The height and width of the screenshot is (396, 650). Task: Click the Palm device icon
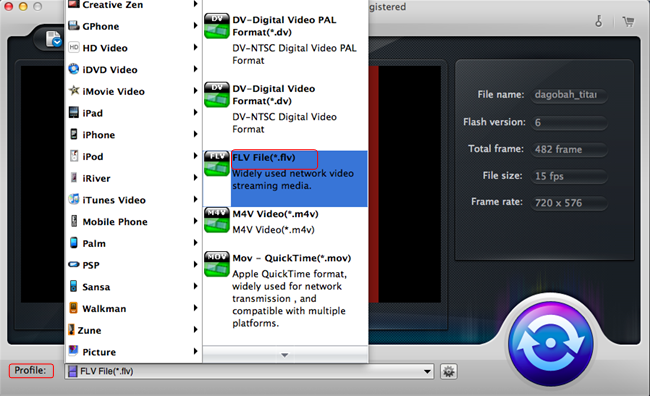[74, 243]
